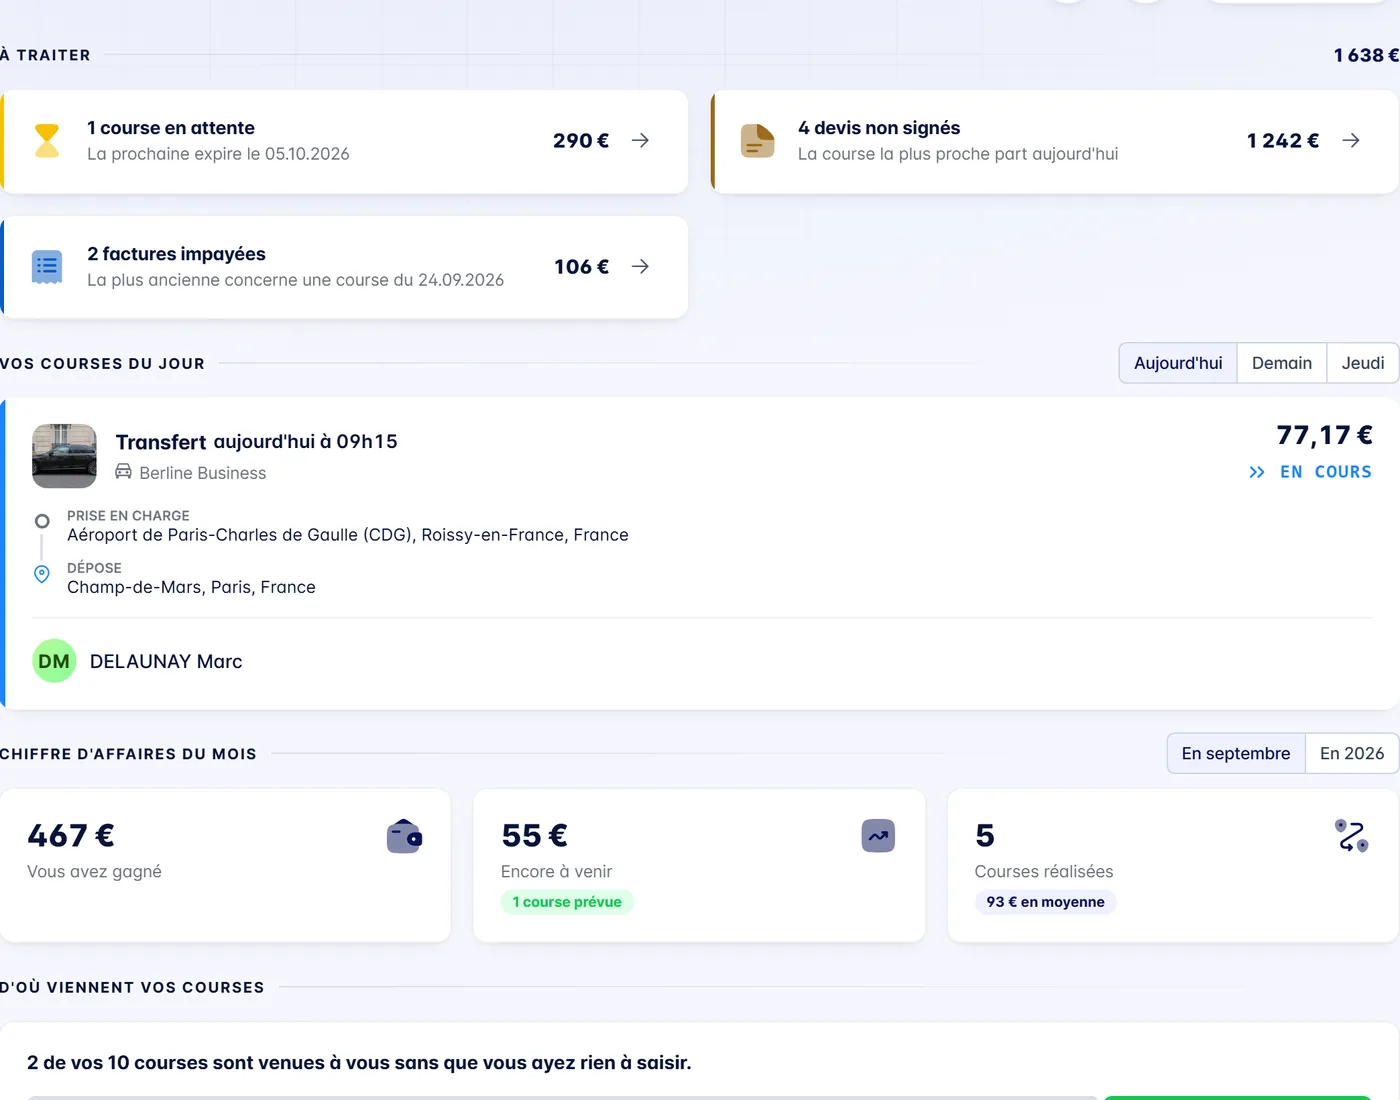Click the DM avatar of DELAUNAY Marc

(54, 661)
